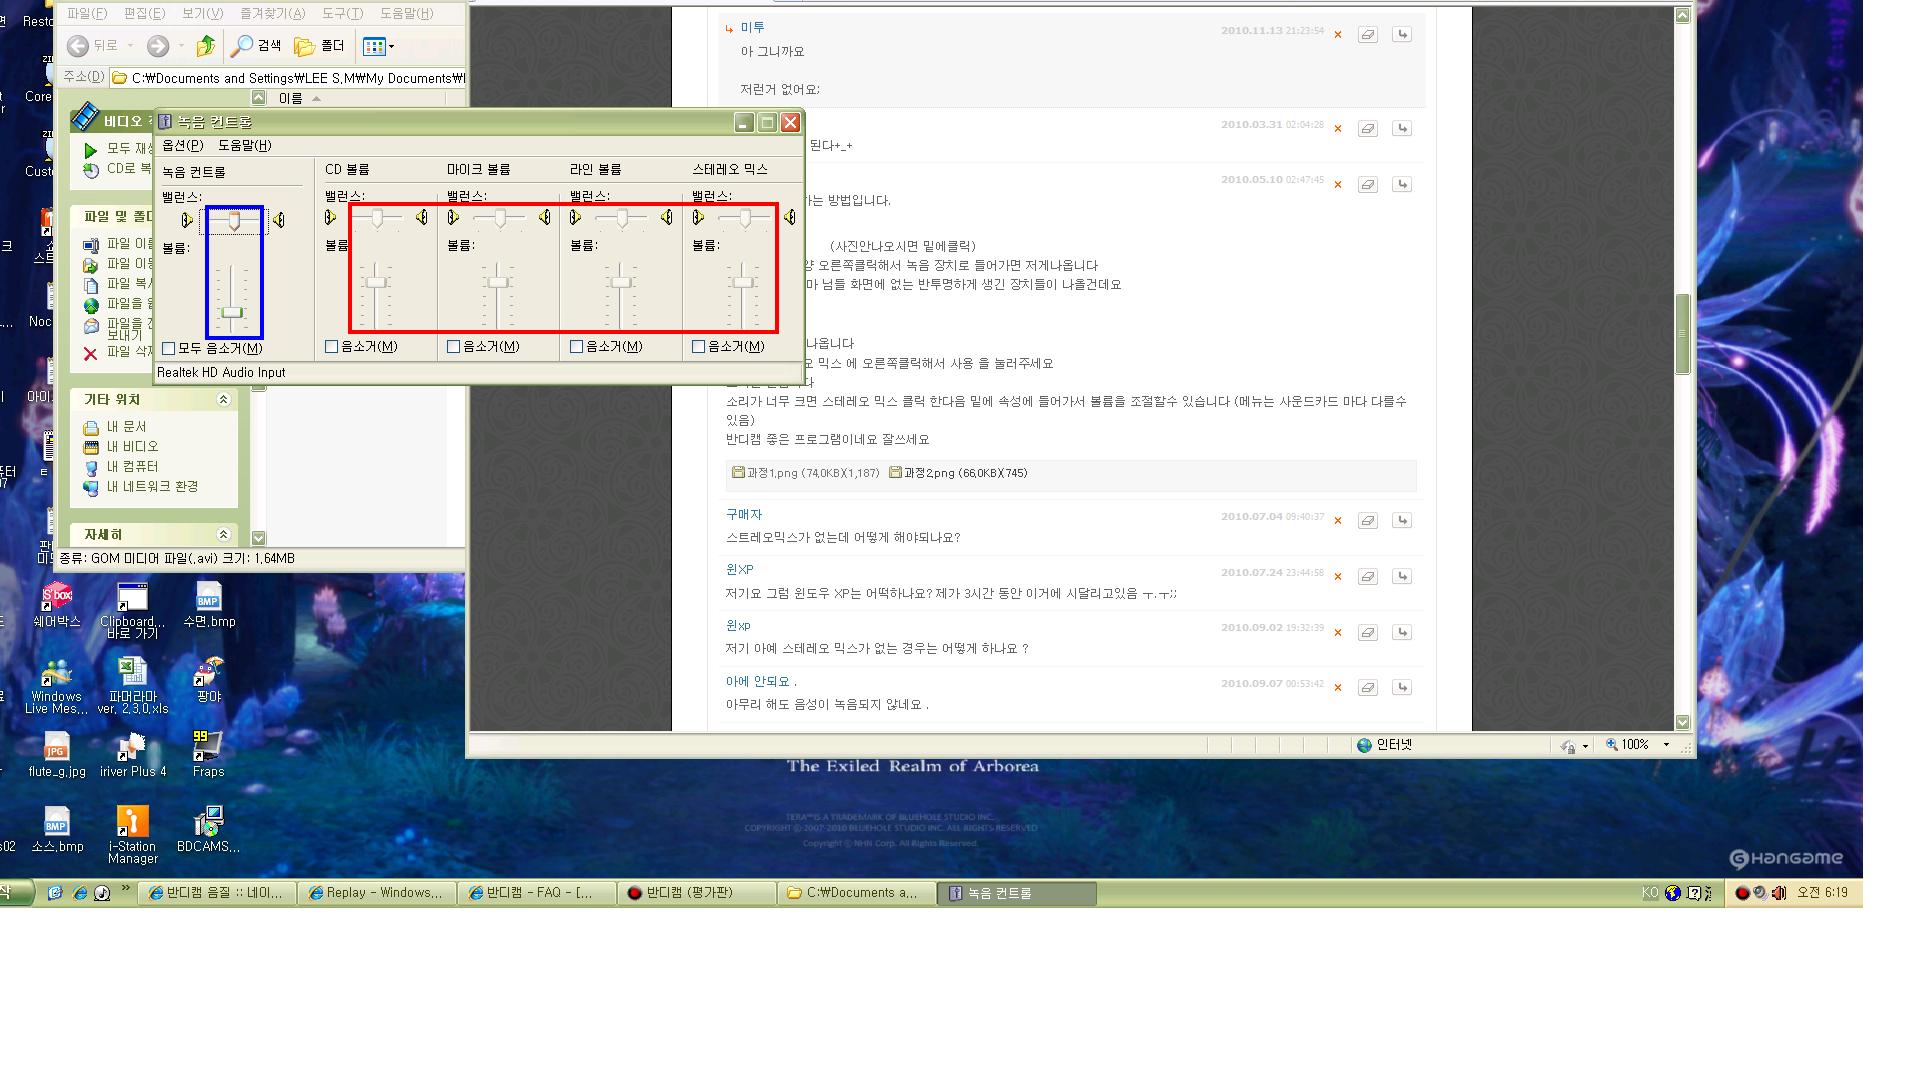Edit the 2010.07.24 윈XP comment
This screenshot has width=1920, height=1080.
tap(1367, 577)
